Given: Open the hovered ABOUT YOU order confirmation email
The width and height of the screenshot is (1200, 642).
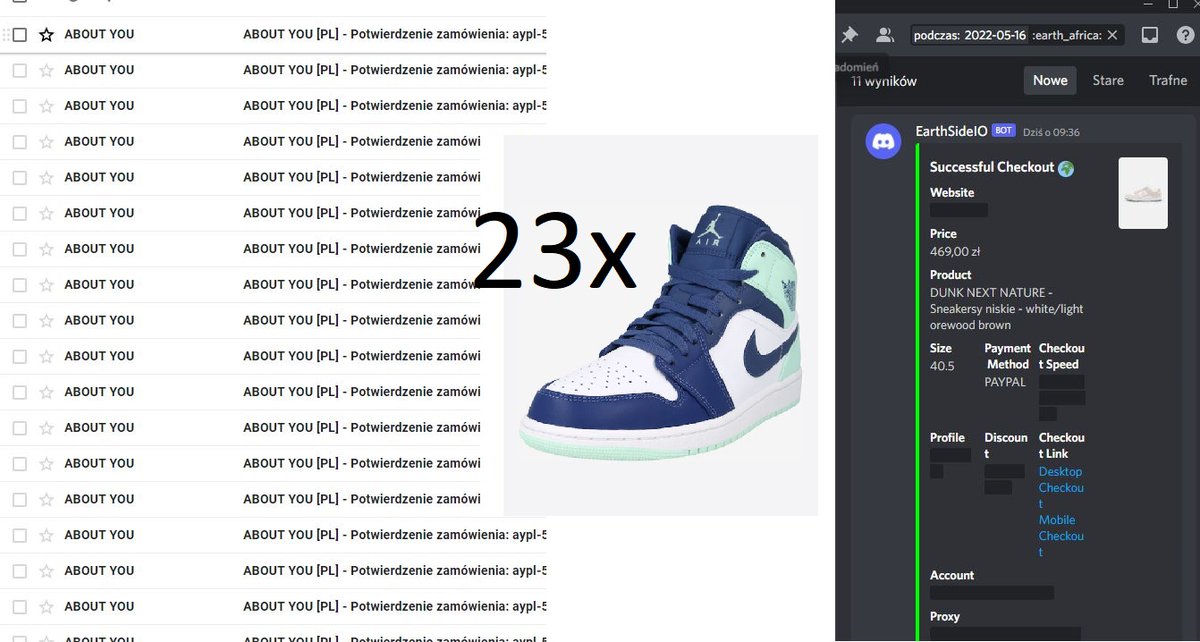Looking at the screenshot, I should (273, 35).
